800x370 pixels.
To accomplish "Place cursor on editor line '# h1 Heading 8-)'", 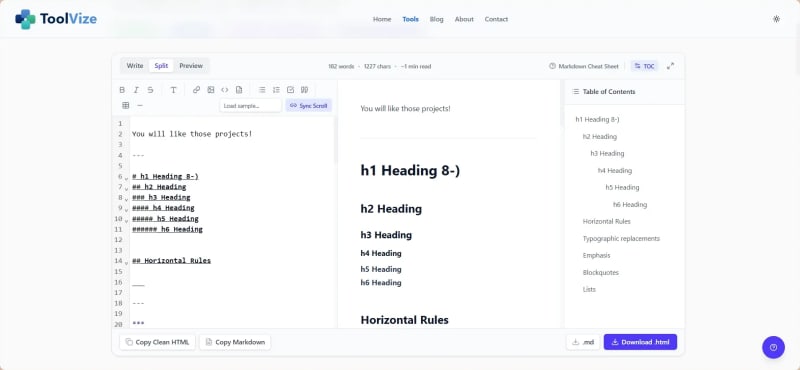I will [165, 176].
